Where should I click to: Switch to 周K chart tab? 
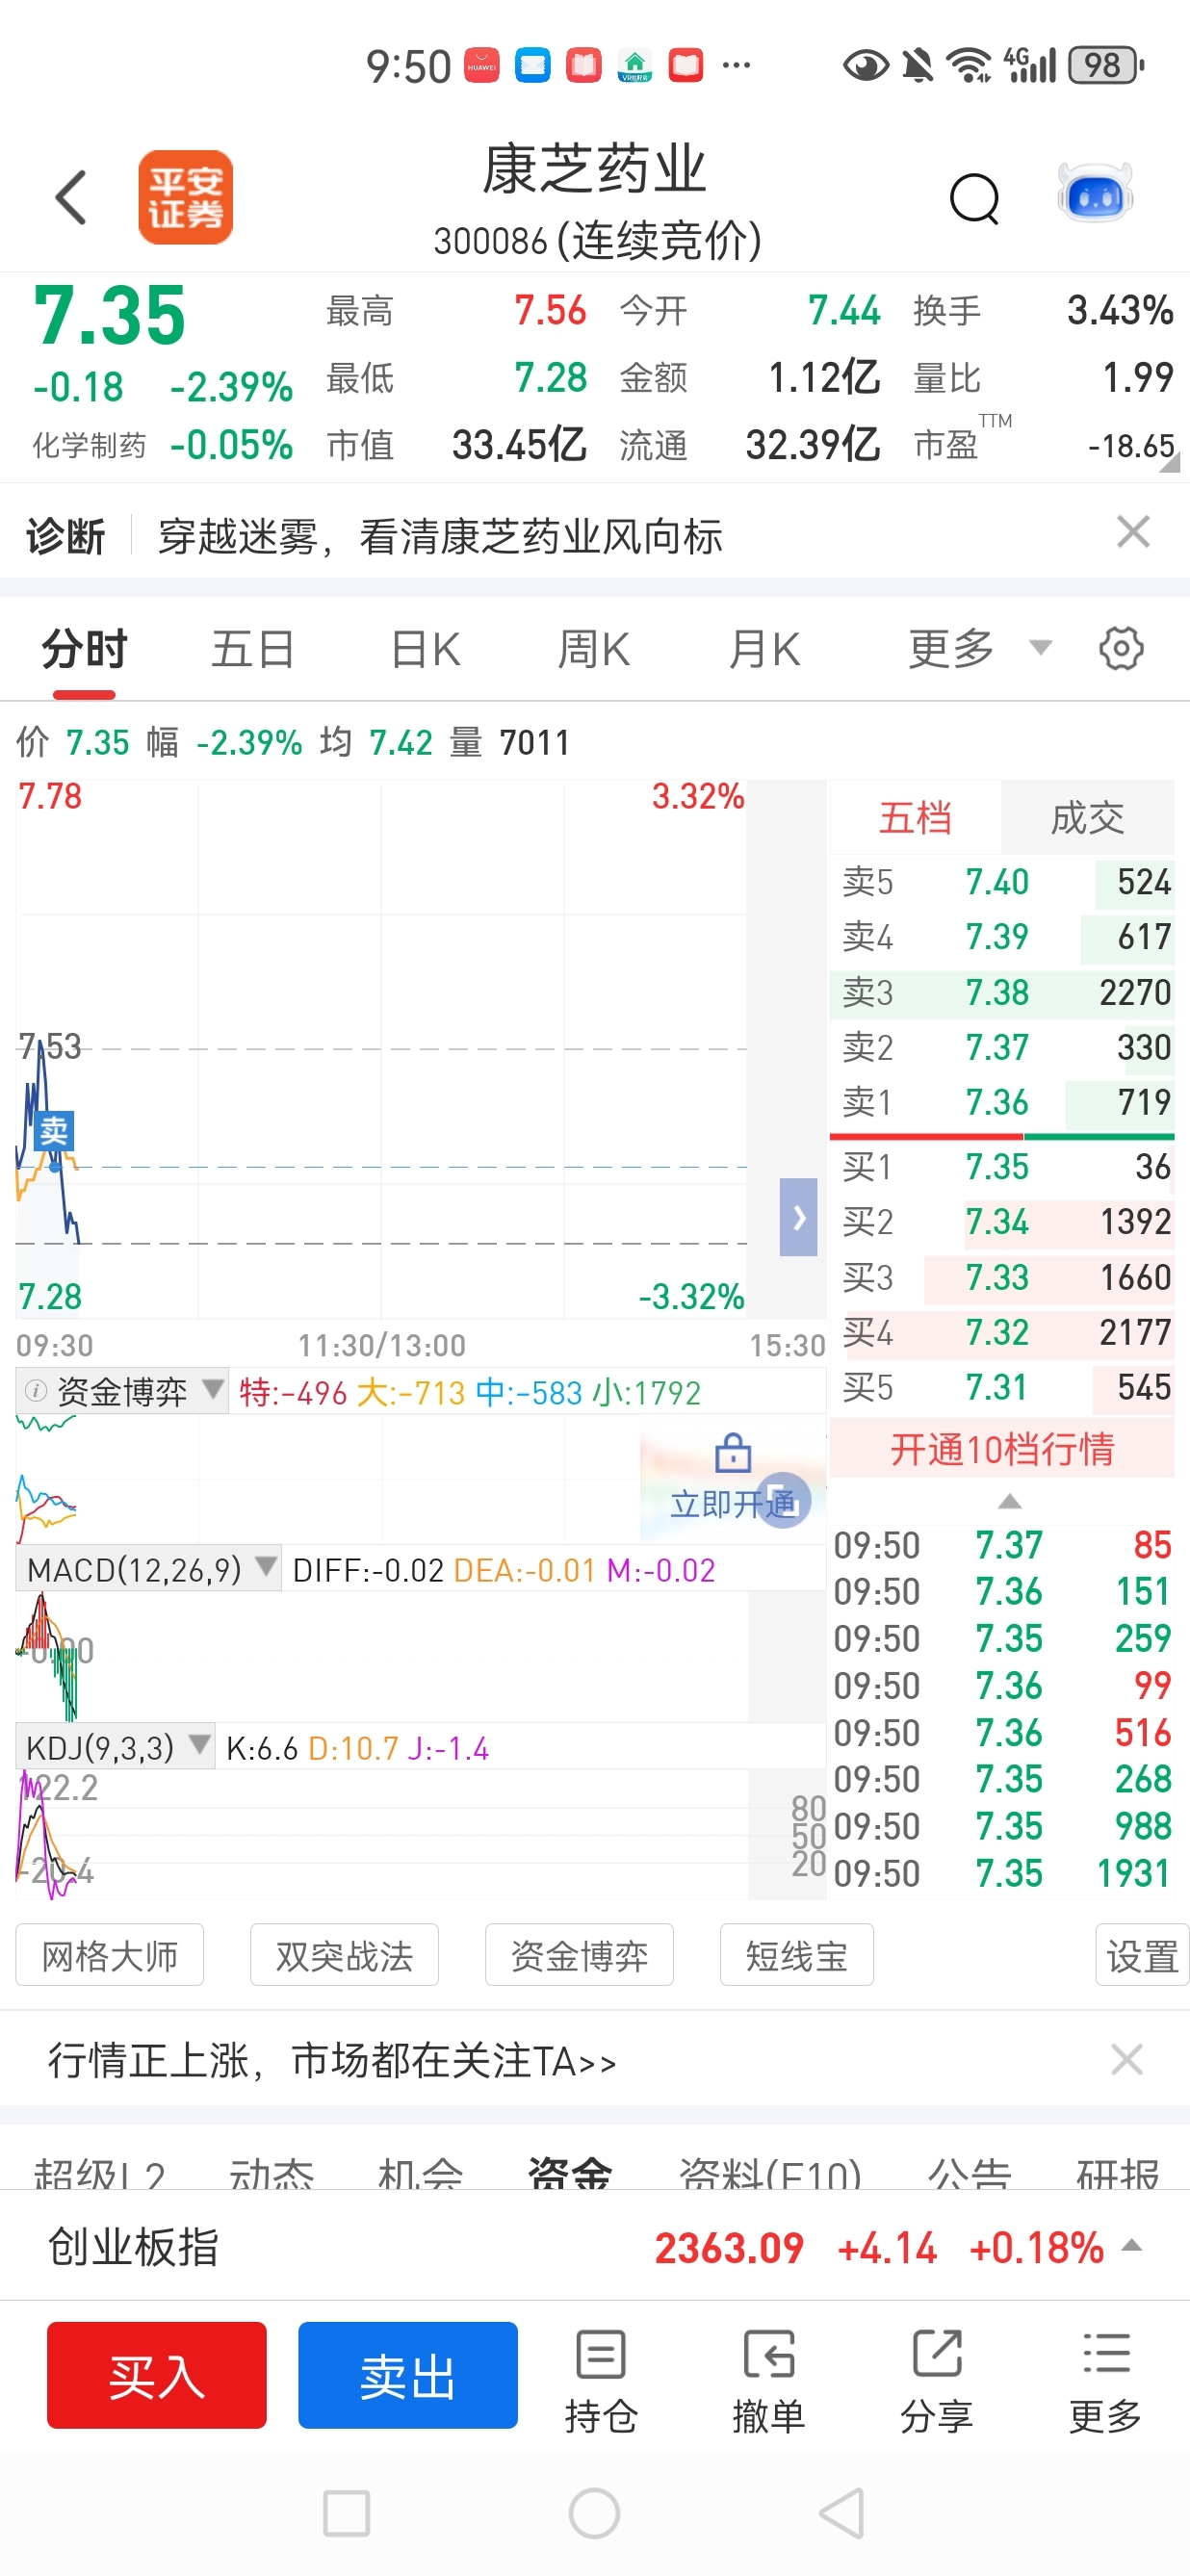tap(593, 650)
